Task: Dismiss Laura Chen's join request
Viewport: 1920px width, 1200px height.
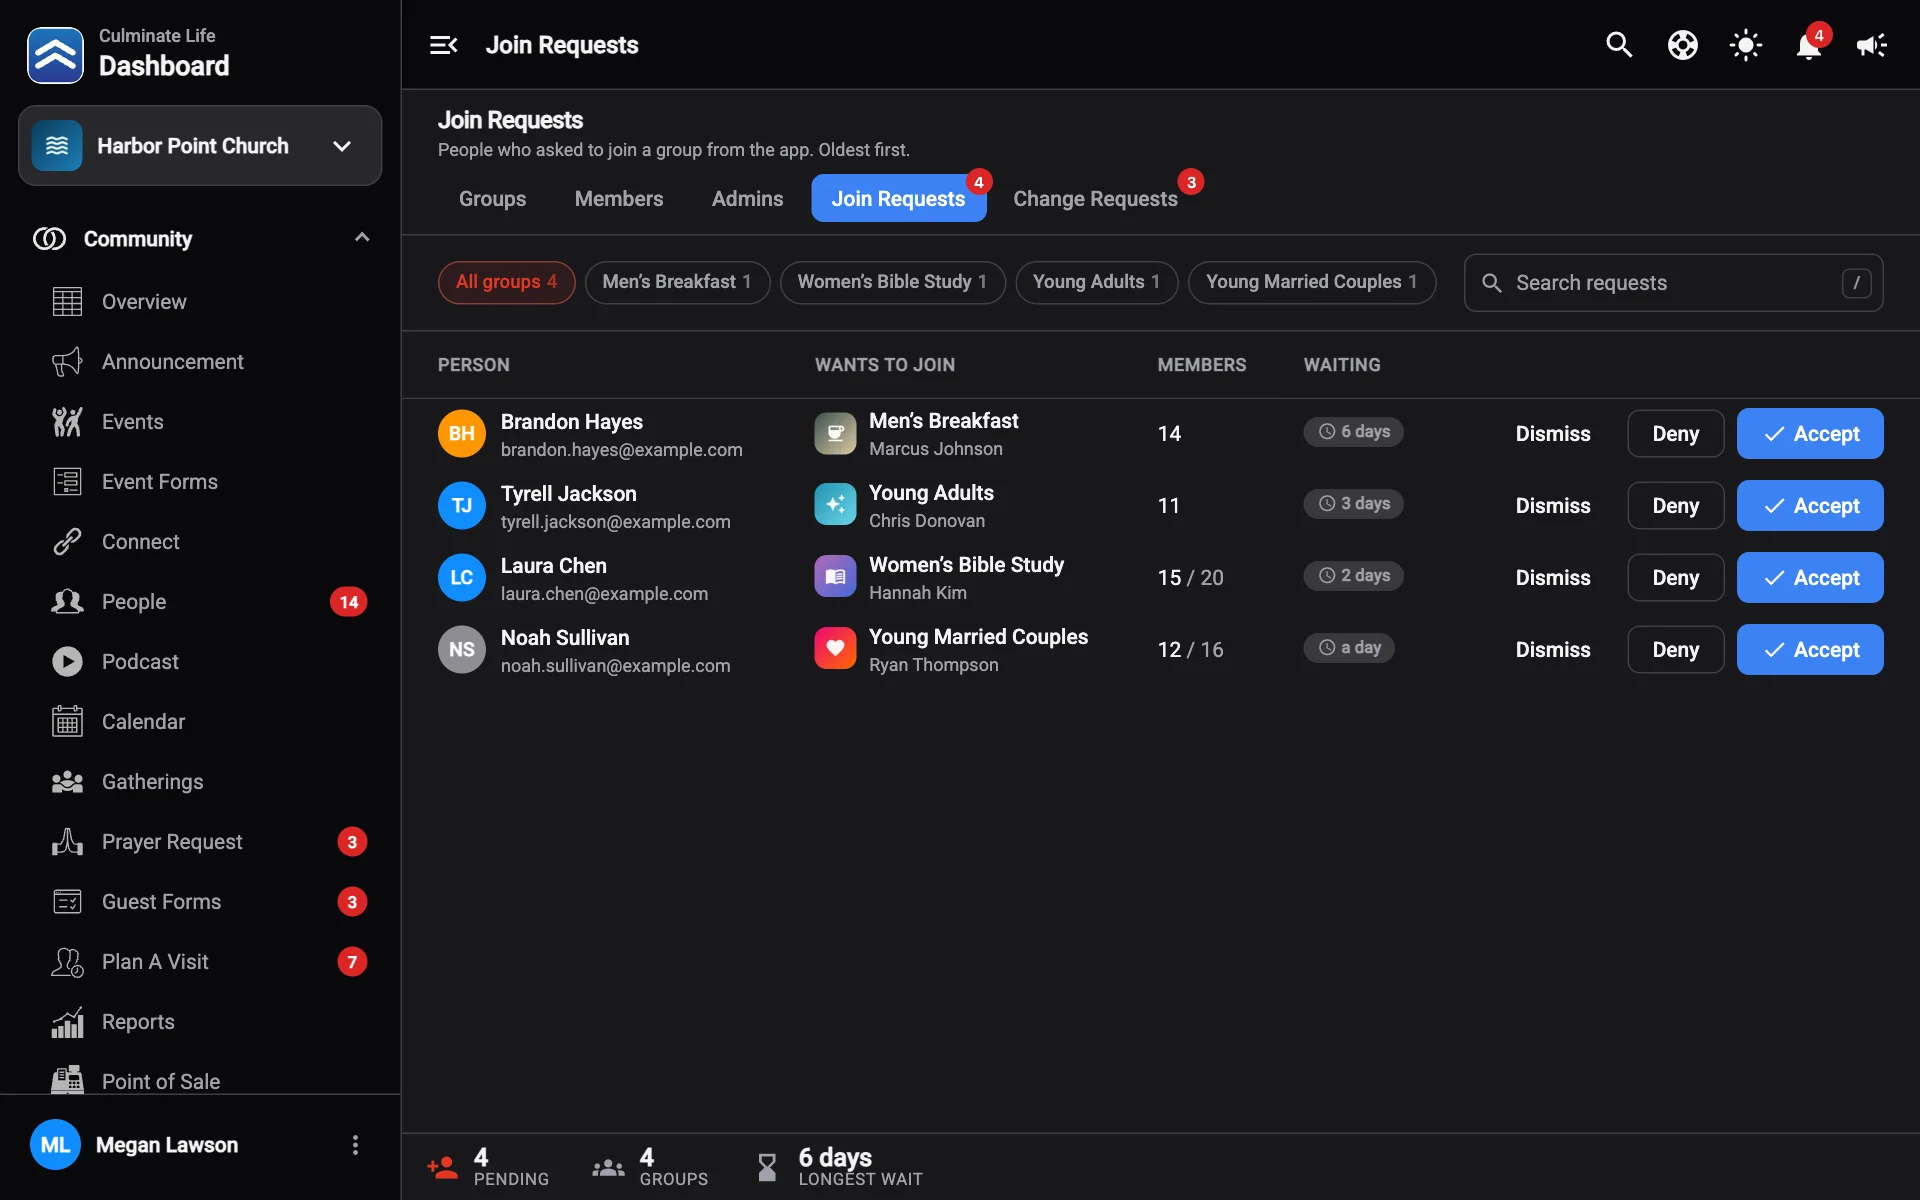Action: (x=1552, y=578)
